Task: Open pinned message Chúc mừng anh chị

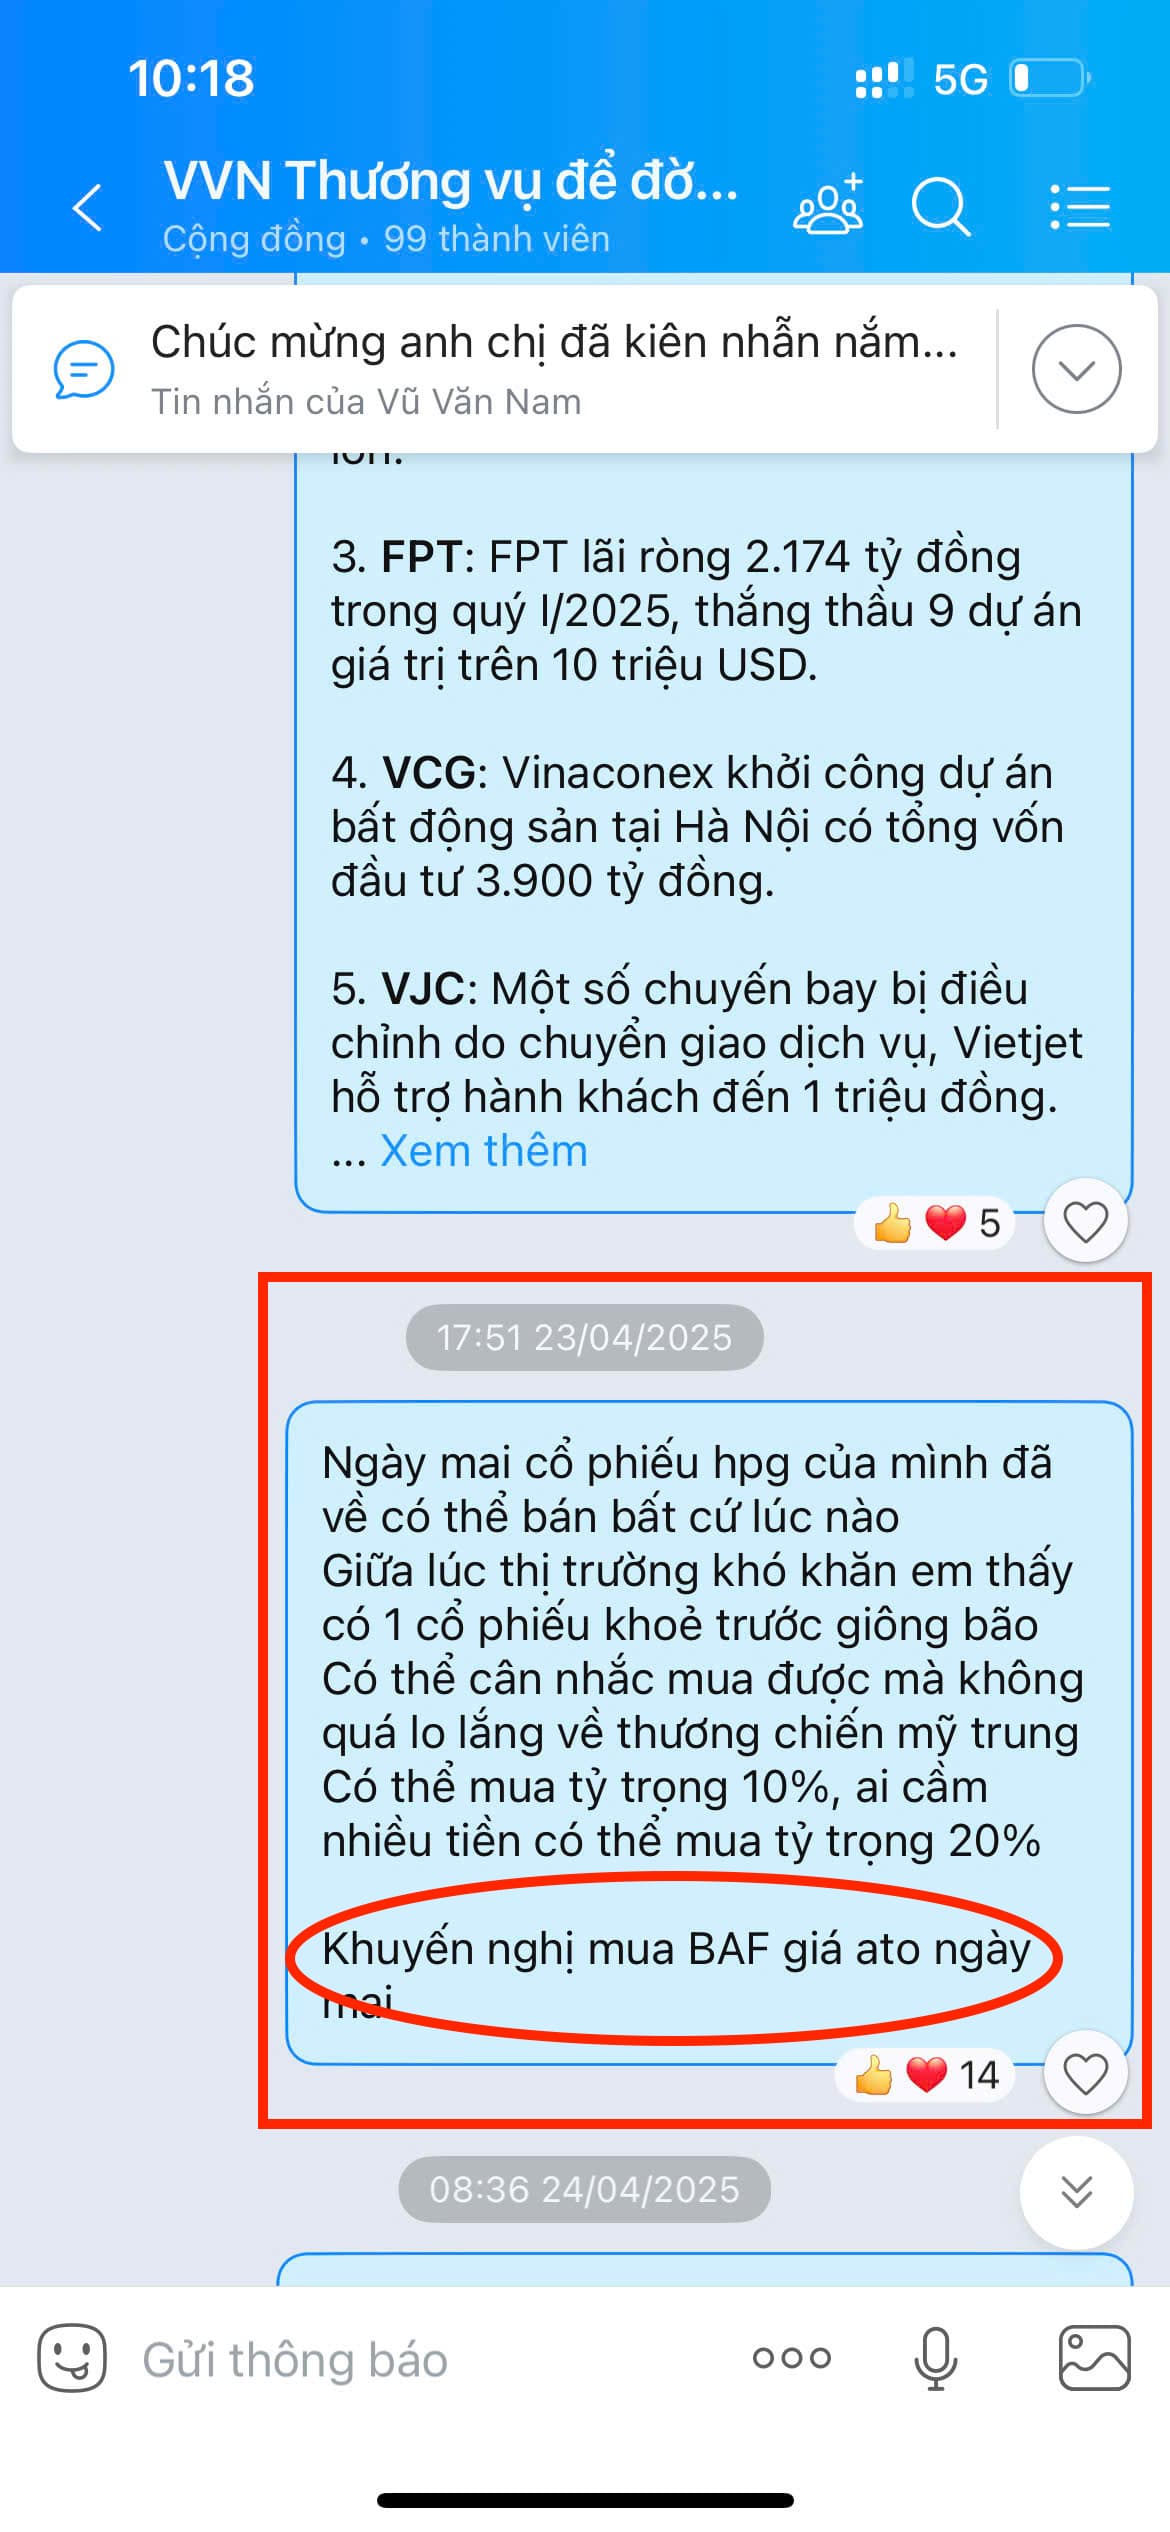Action: click(554, 342)
